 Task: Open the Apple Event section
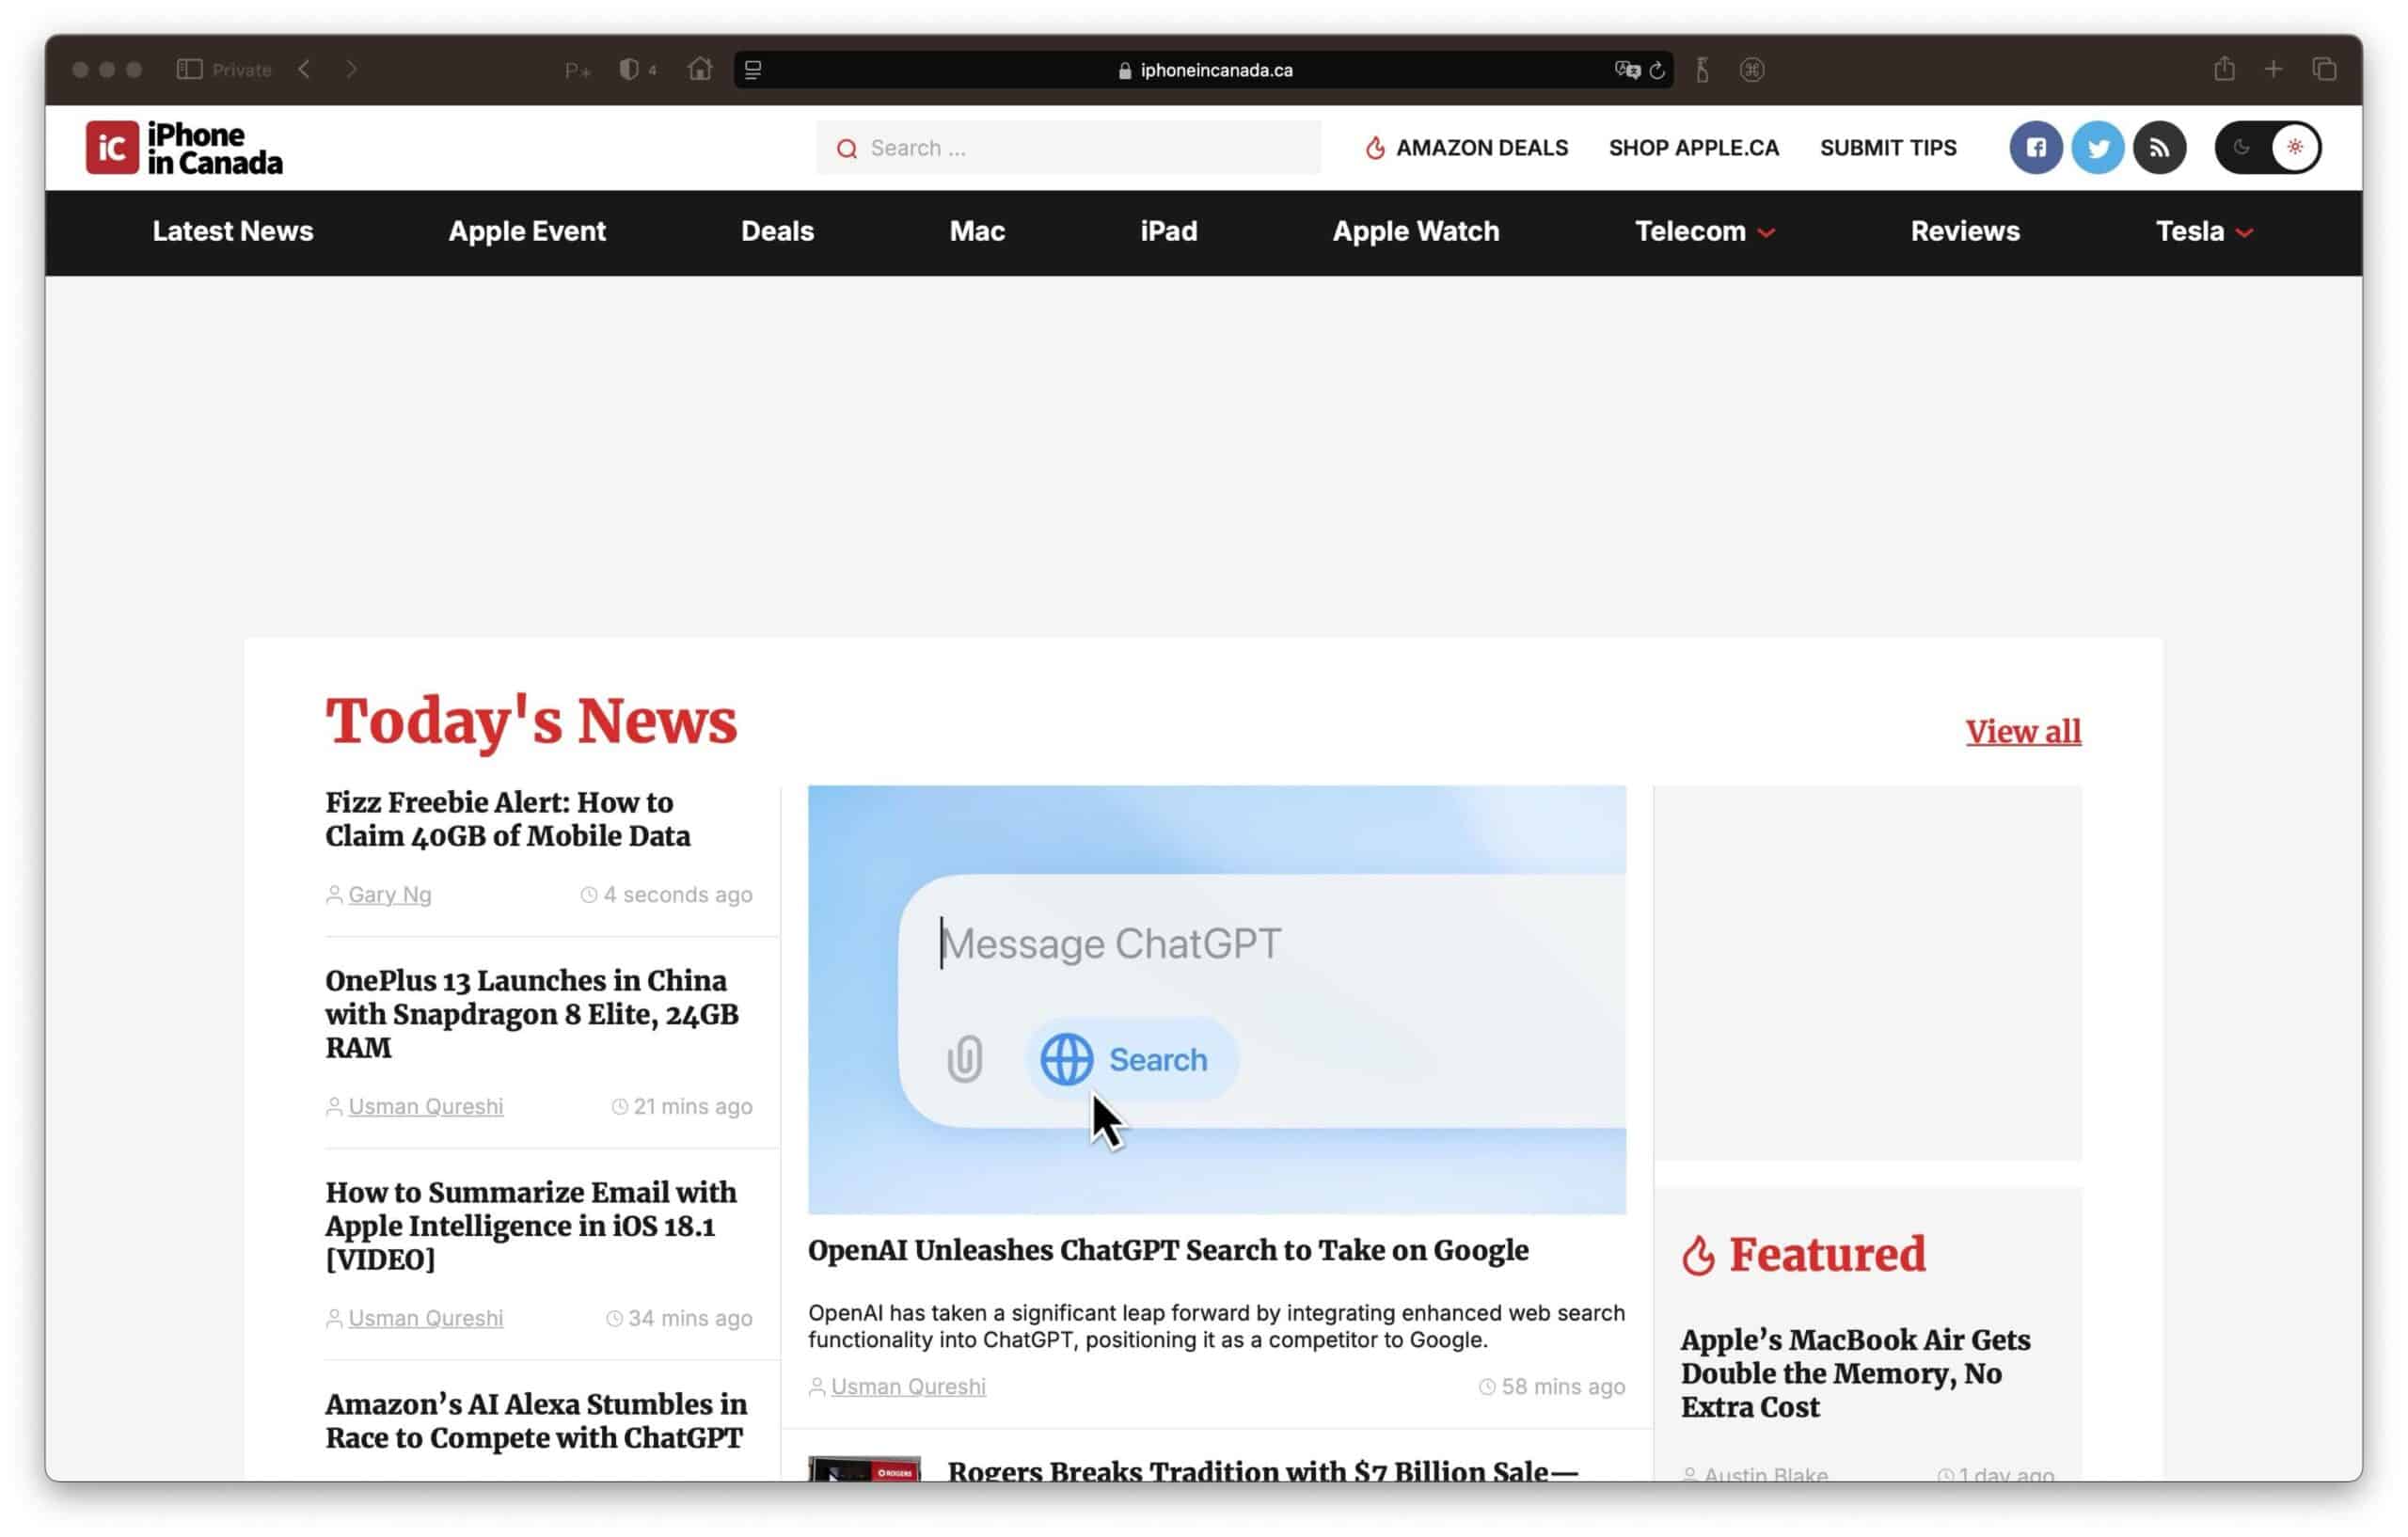pos(527,232)
